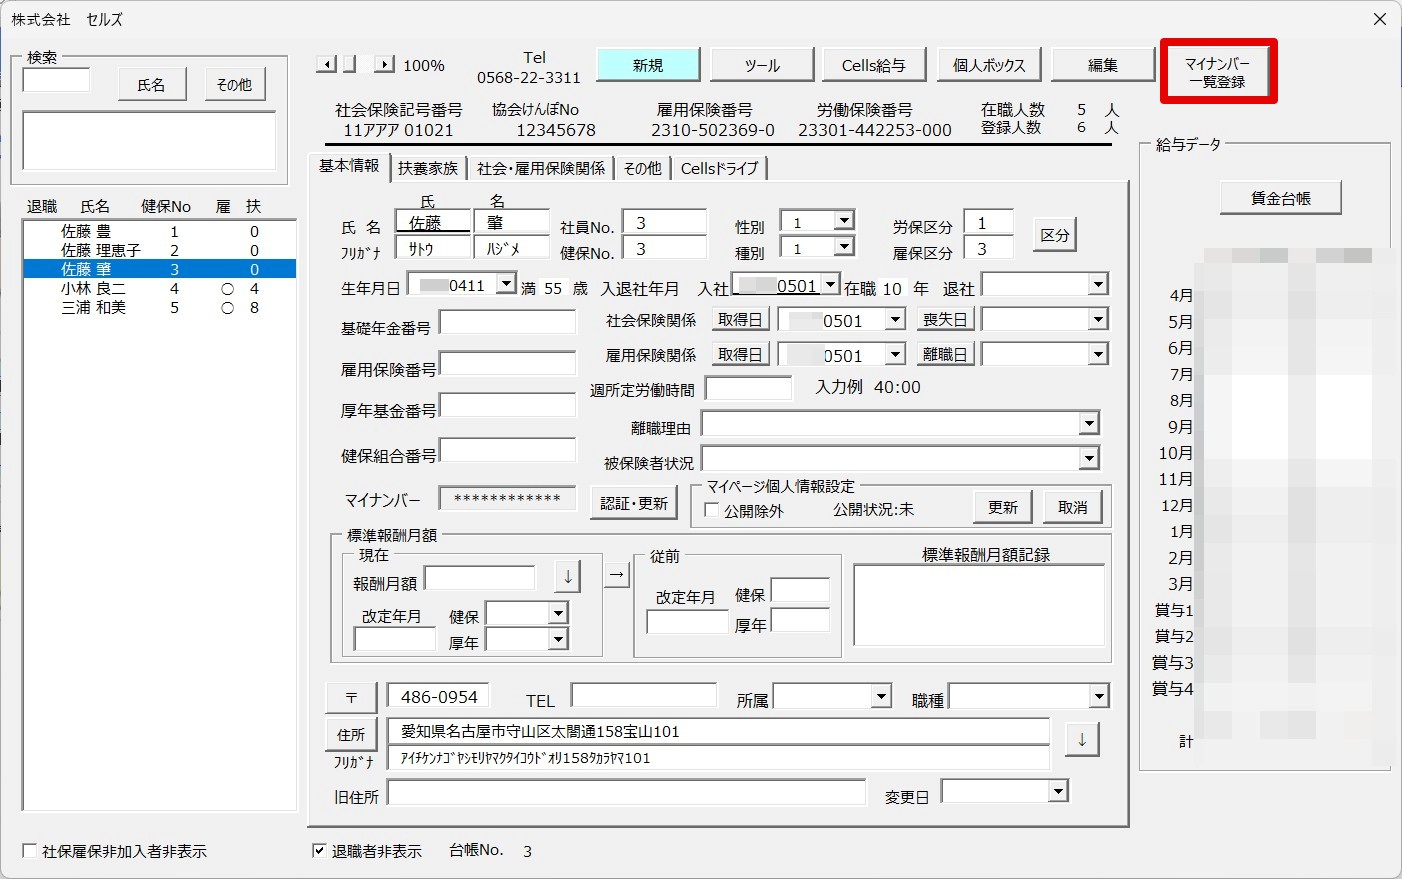
Task: Click the down arrow beside 報酬月額
Action: [567, 577]
